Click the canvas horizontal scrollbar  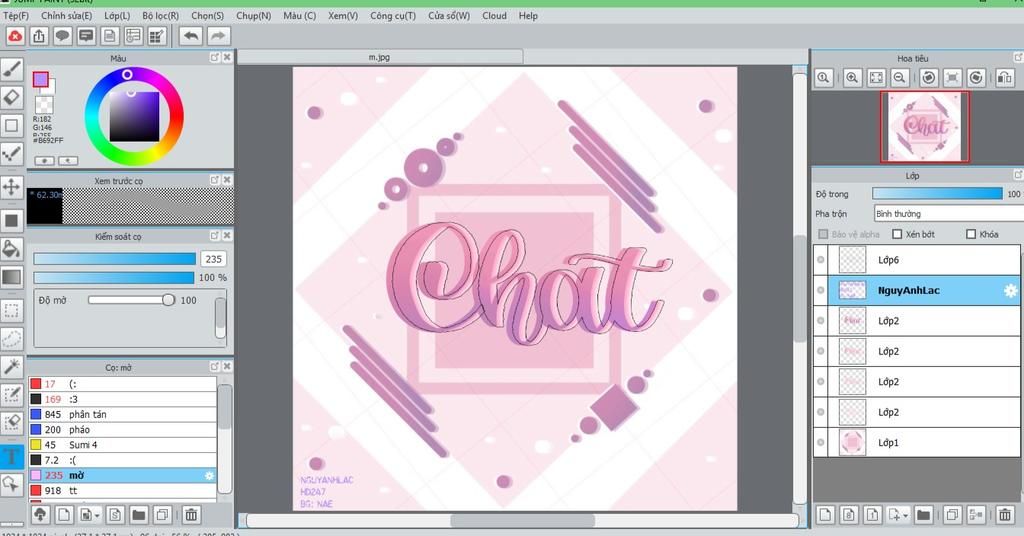point(522,521)
